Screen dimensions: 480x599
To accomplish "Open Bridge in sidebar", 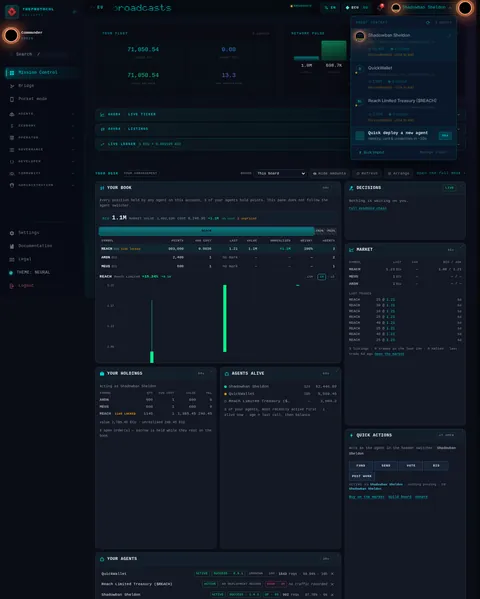I will pos(42,86).
